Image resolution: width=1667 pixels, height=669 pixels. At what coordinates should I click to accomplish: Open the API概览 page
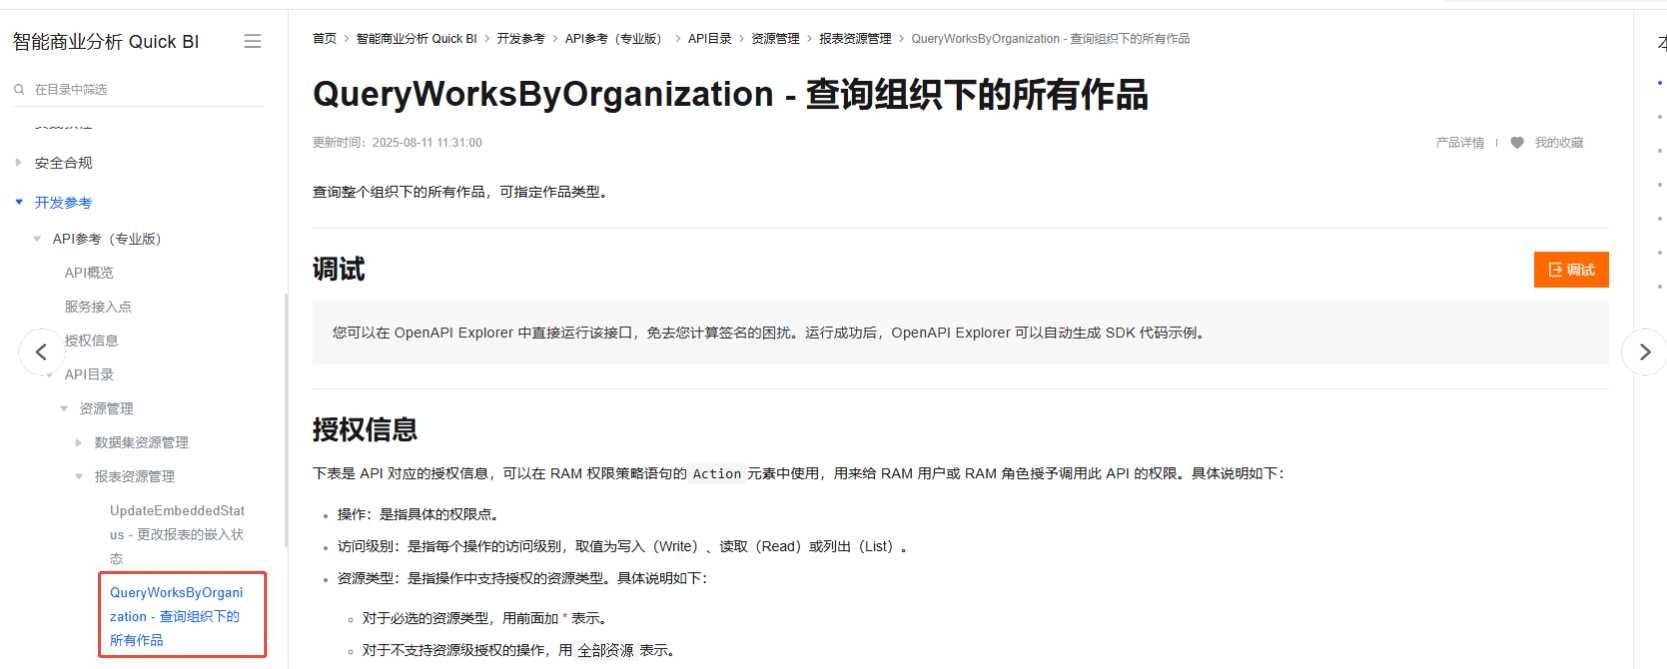(x=89, y=273)
